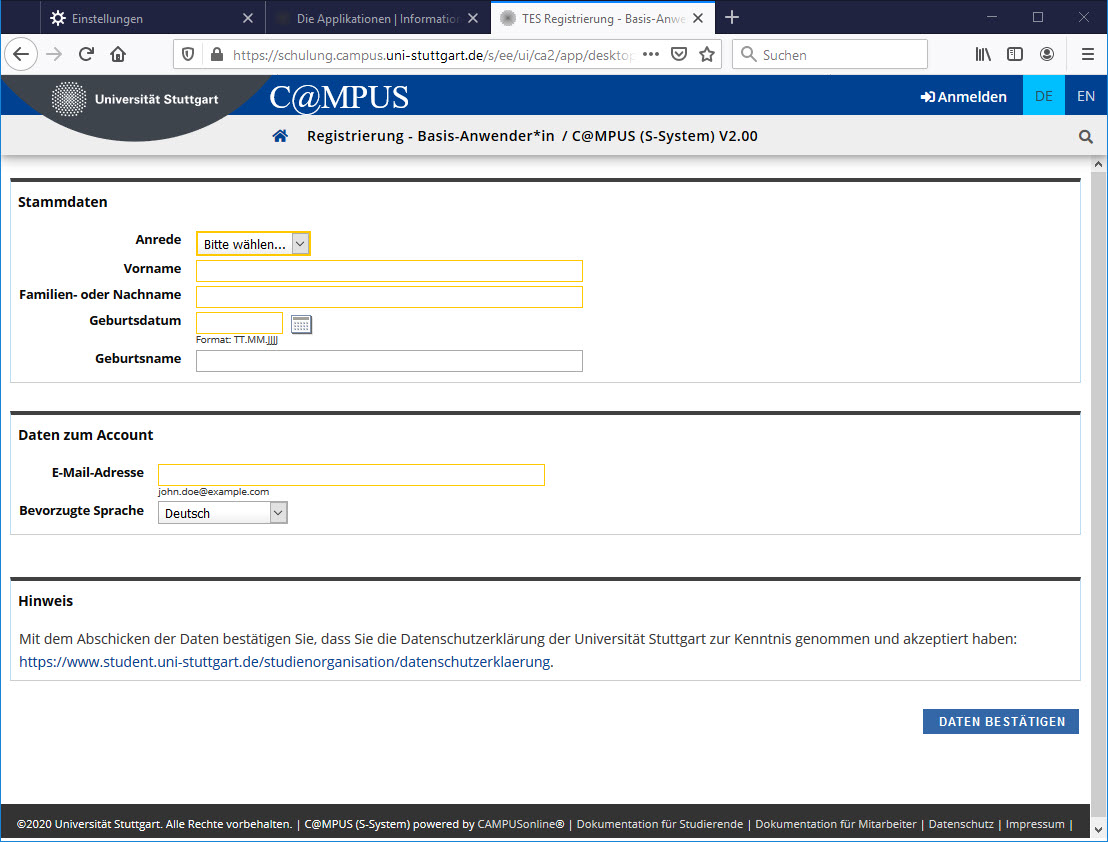Click page scrollbar down arrow
This screenshot has width=1108, height=842.
click(1098, 829)
